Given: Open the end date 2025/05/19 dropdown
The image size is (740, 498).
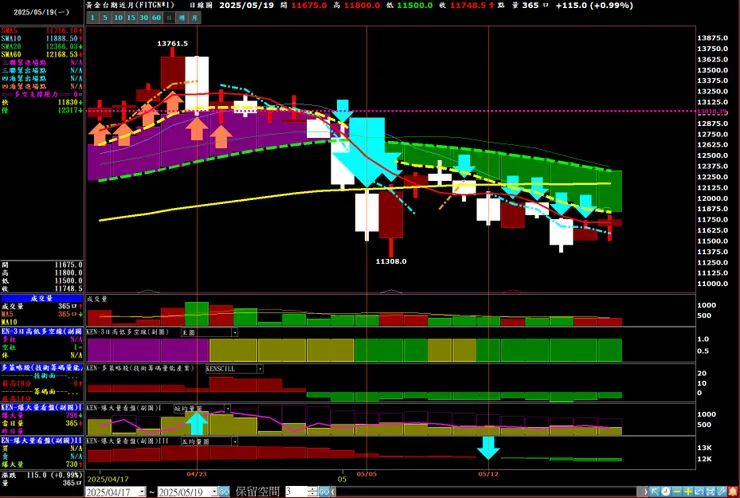Looking at the screenshot, I should point(214,492).
